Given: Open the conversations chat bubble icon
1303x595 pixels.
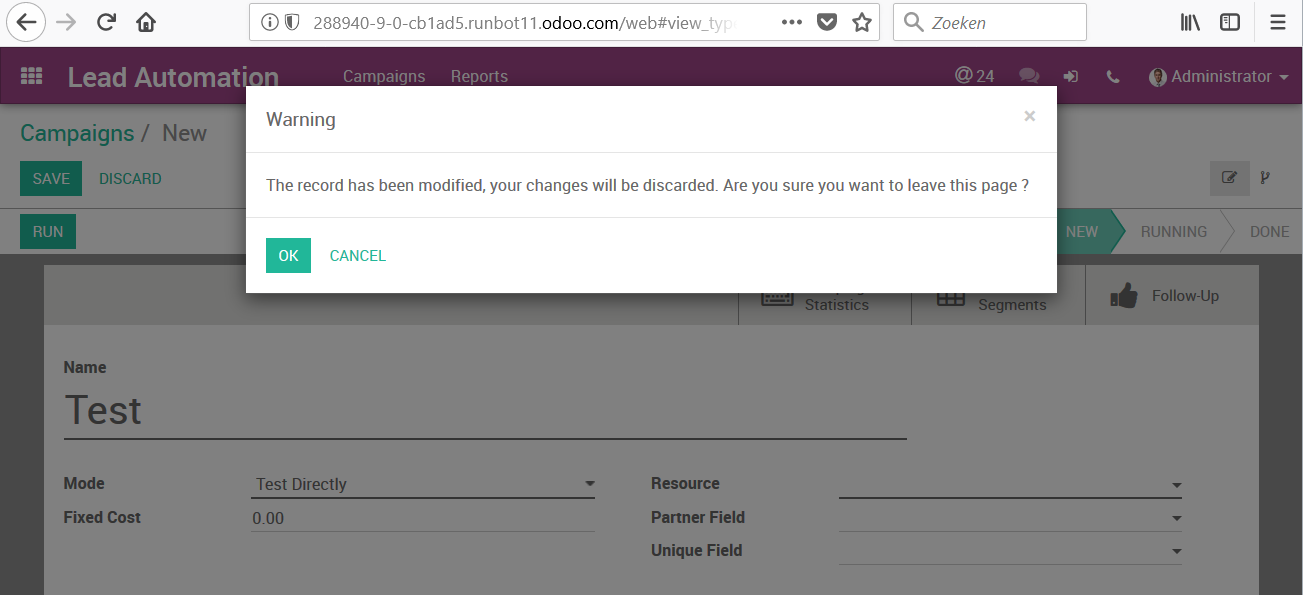Looking at the screenshot, I should point(1028,76).
